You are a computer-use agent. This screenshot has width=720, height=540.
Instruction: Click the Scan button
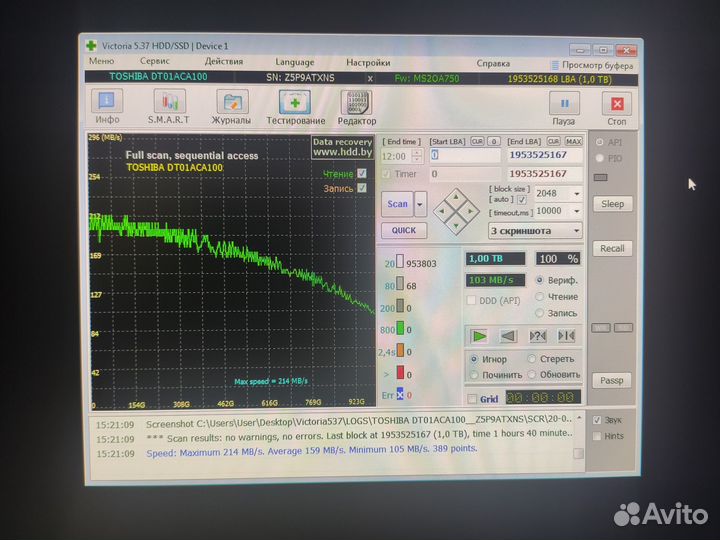coord(397,204)
